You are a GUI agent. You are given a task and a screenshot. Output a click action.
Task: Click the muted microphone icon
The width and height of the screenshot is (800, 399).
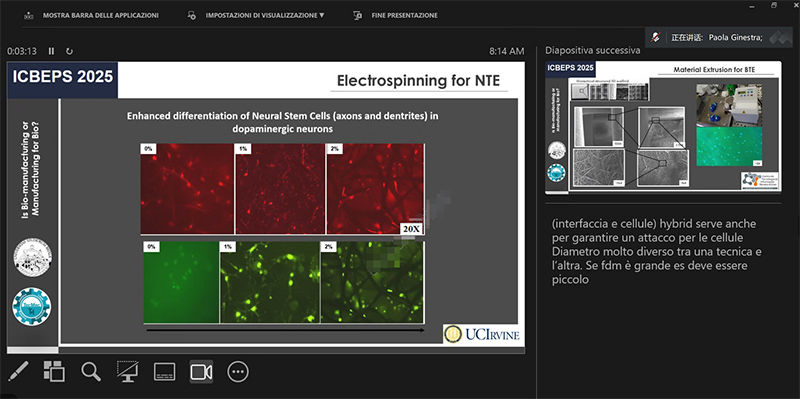point(656,37)
